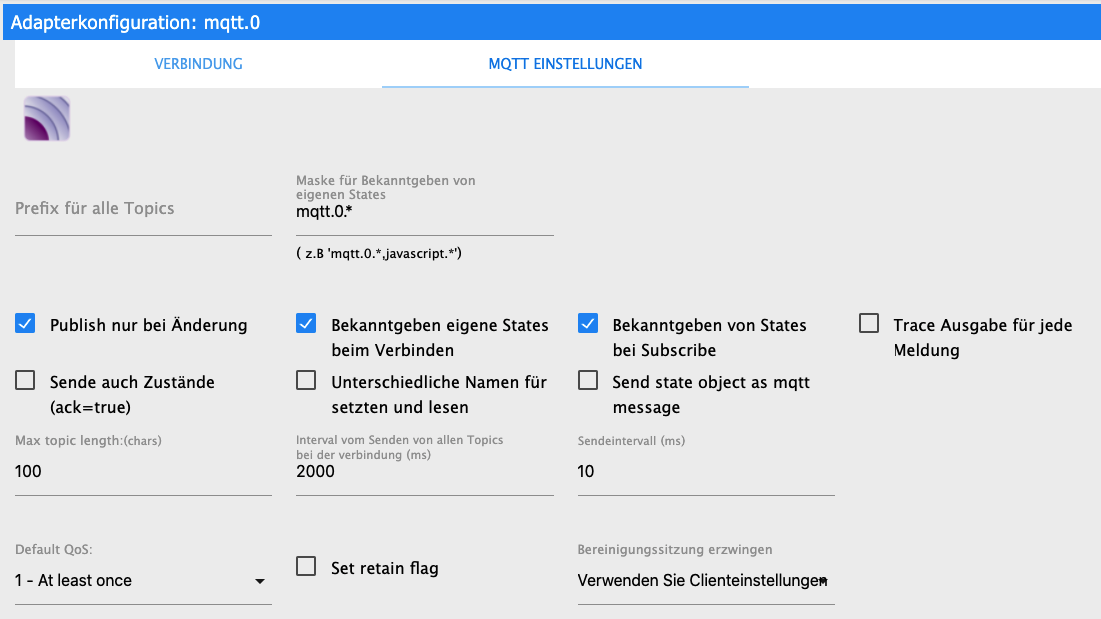Click the Default QoS dropdown arrow
The image size is (1101, 619).
[260, 582]
